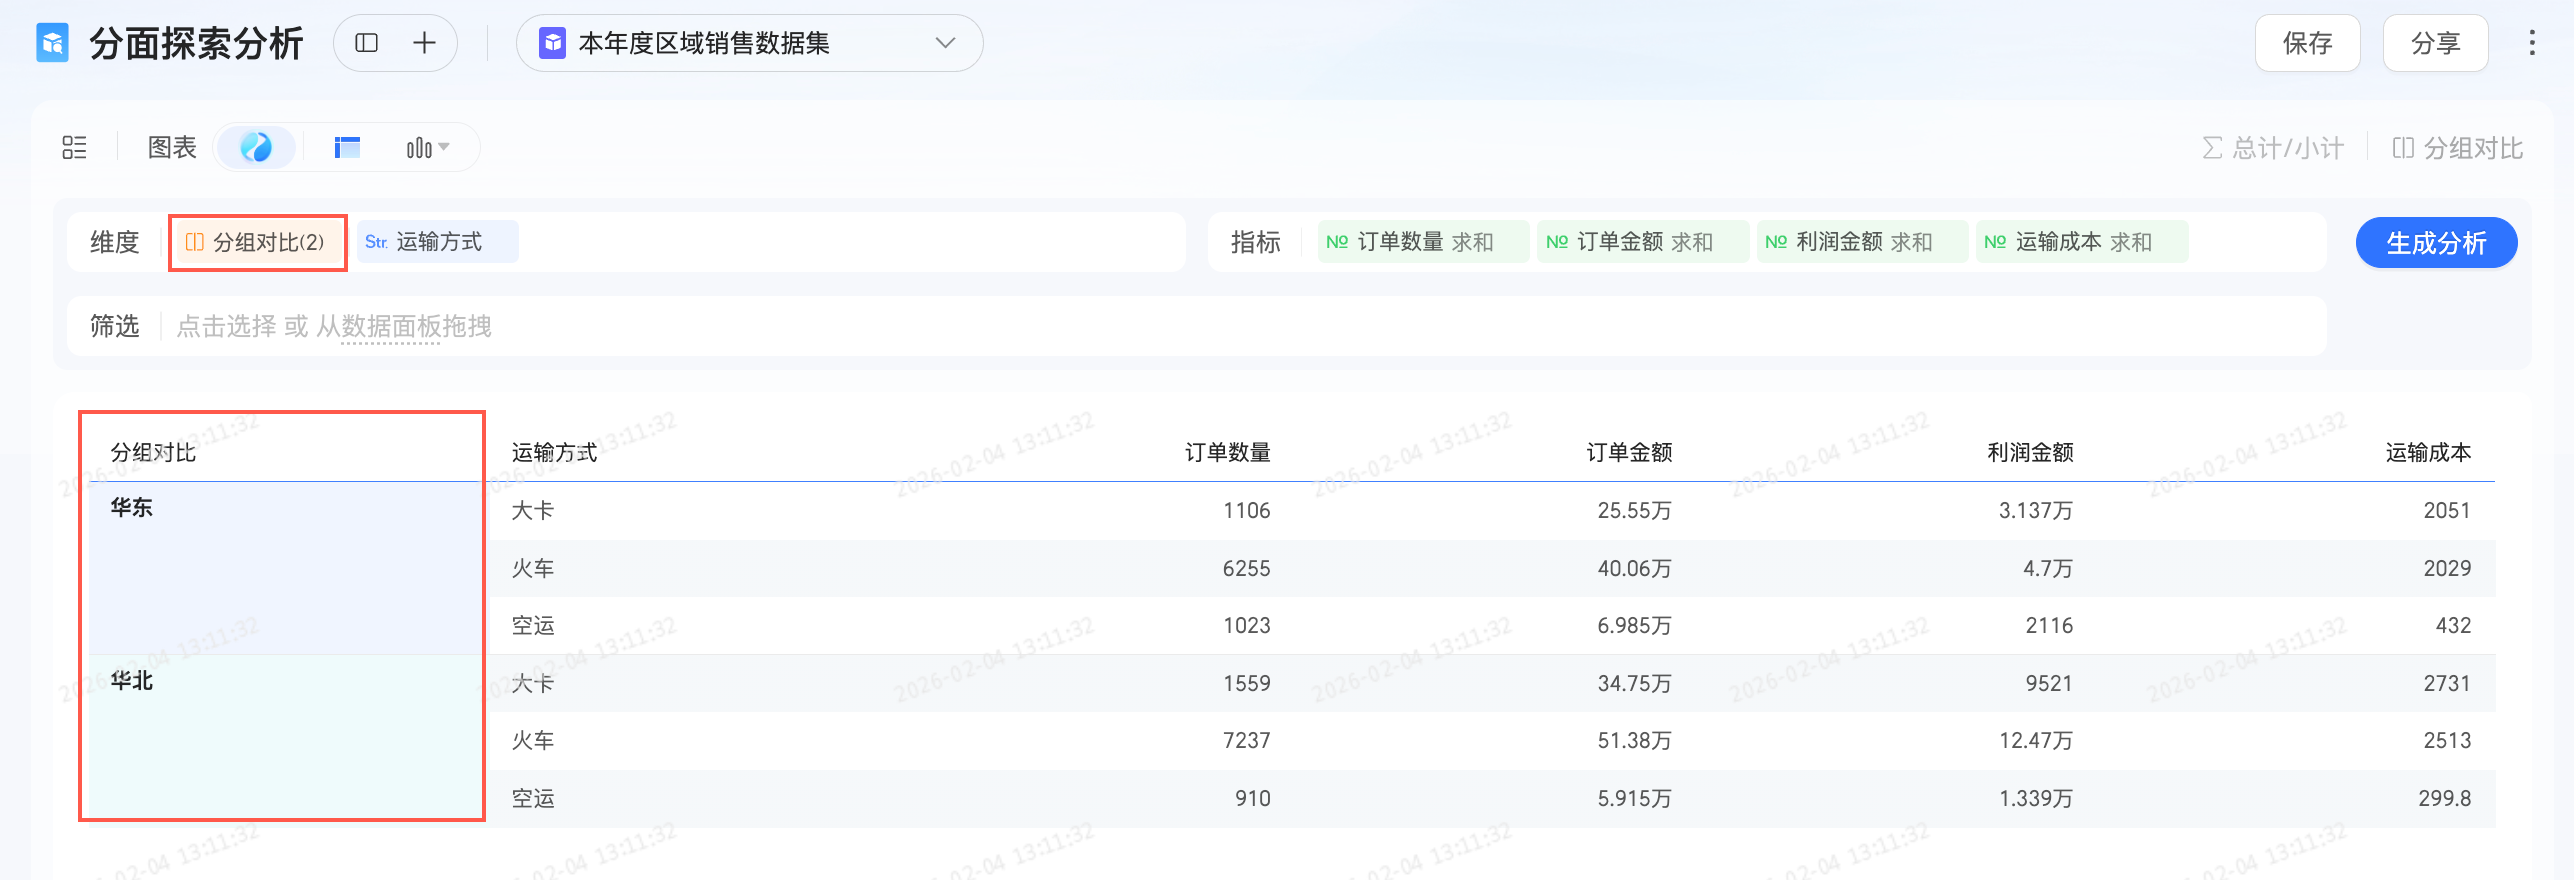Click the value 2731
The height and width of the screenshot is (880, 2574).
coord(2447,684)
